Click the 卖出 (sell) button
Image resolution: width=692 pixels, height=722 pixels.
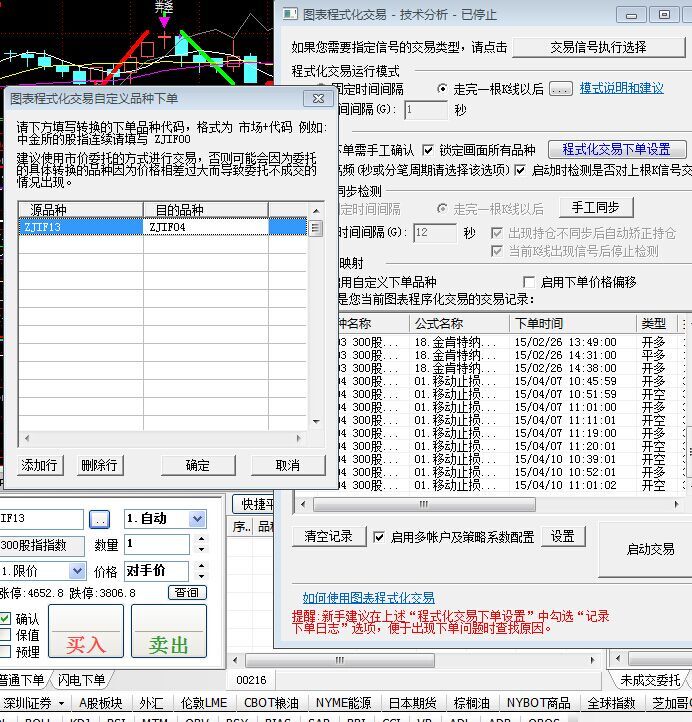pos(168,643)
